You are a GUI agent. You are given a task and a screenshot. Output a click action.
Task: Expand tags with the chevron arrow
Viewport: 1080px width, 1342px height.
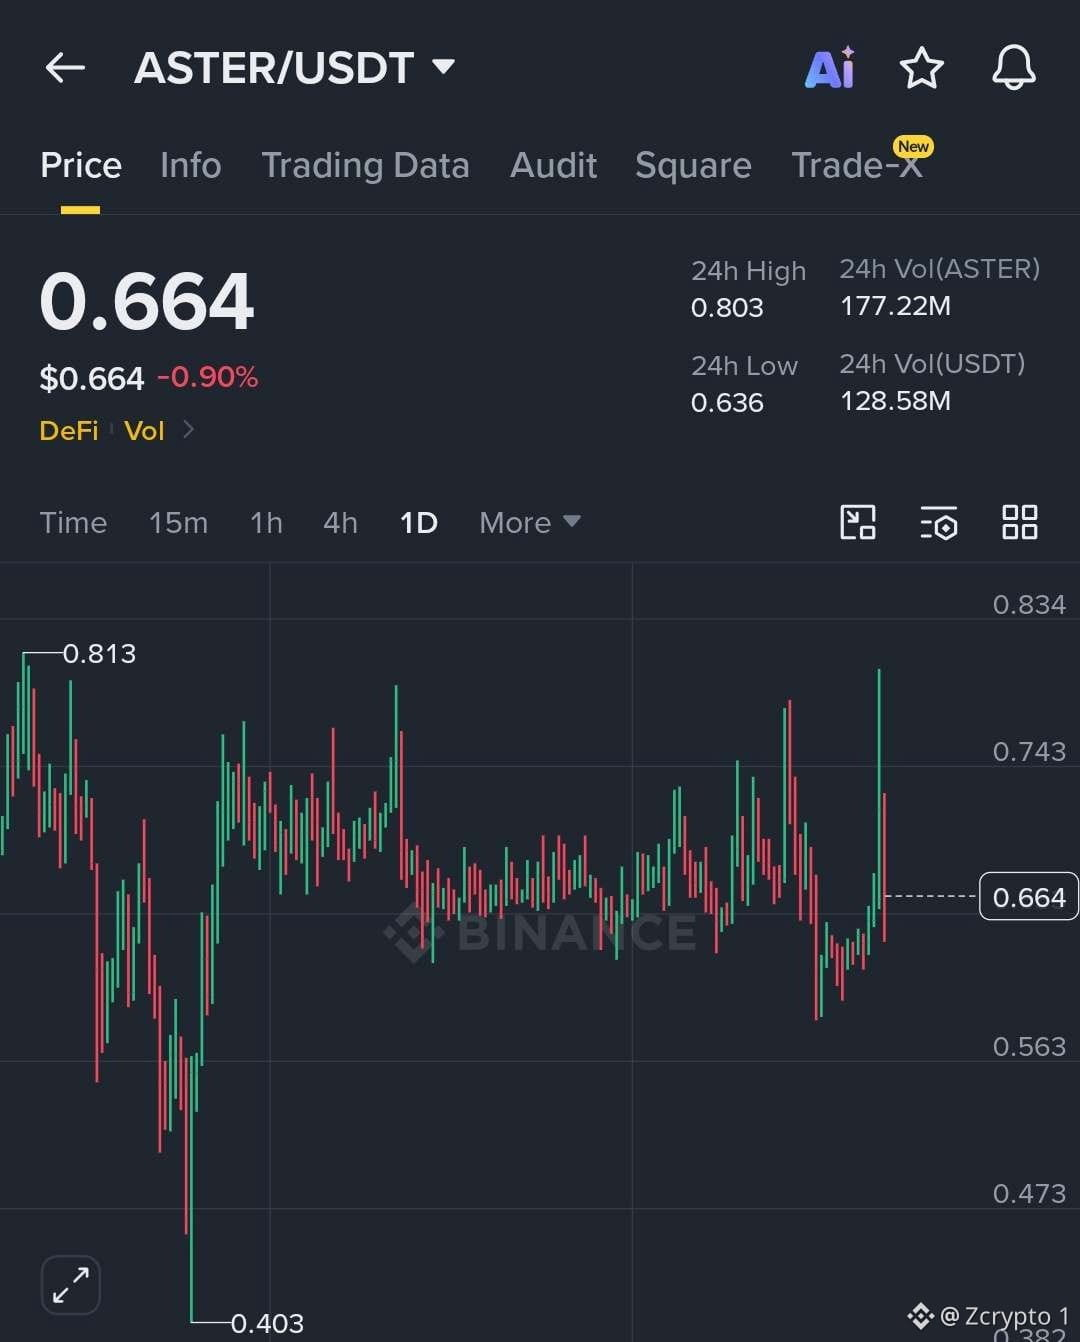188,430
